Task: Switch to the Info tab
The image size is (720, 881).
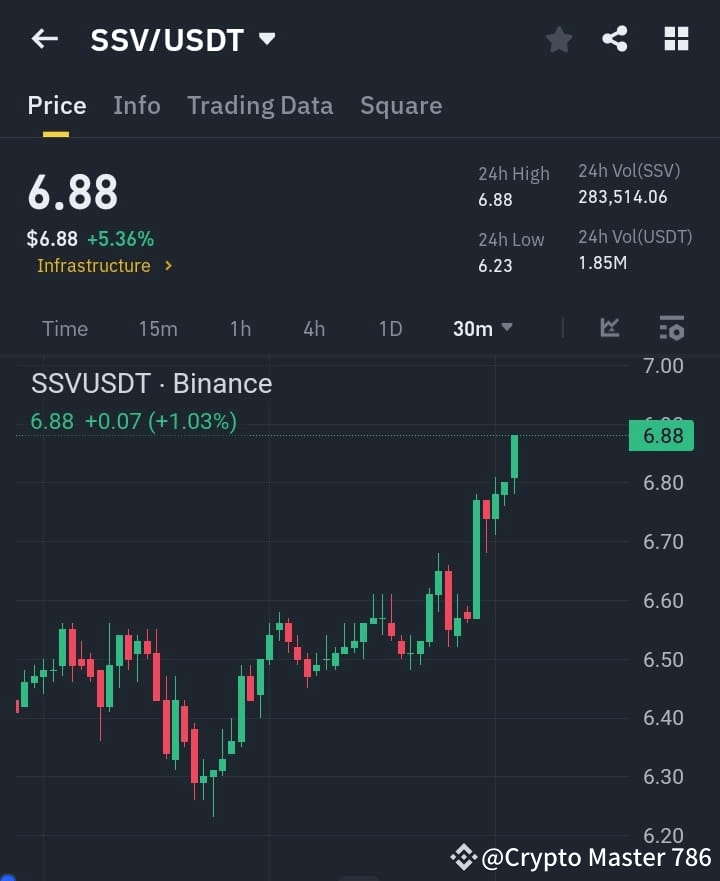Action: coord(136,105)
